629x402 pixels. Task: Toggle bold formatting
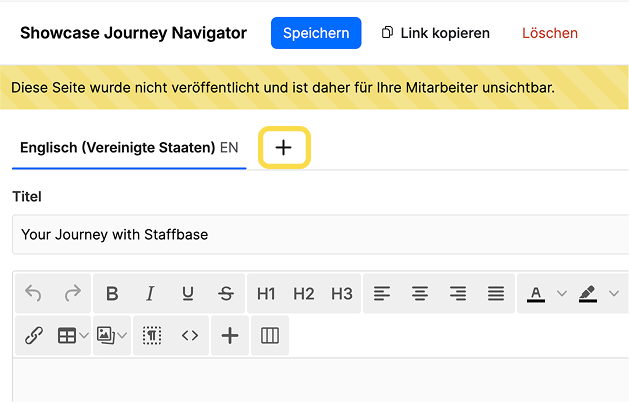[112, 294]
